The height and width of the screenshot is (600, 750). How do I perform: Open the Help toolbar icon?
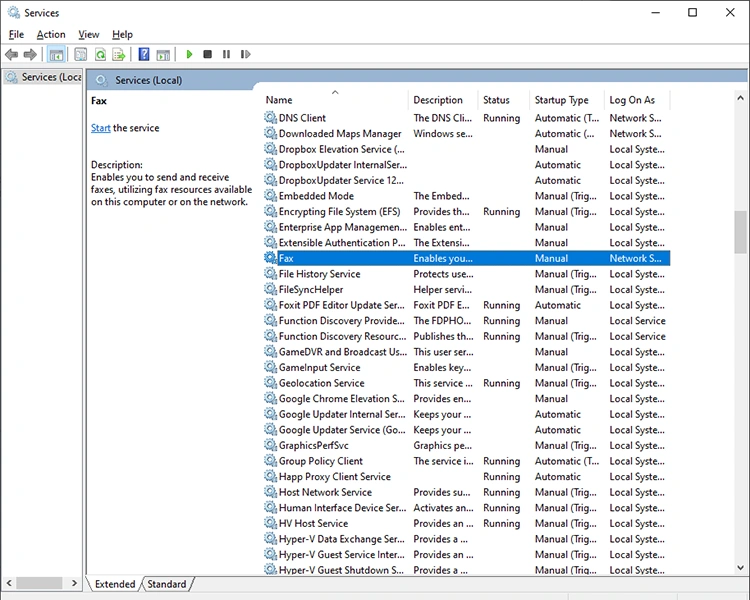[x=144, y=55]
